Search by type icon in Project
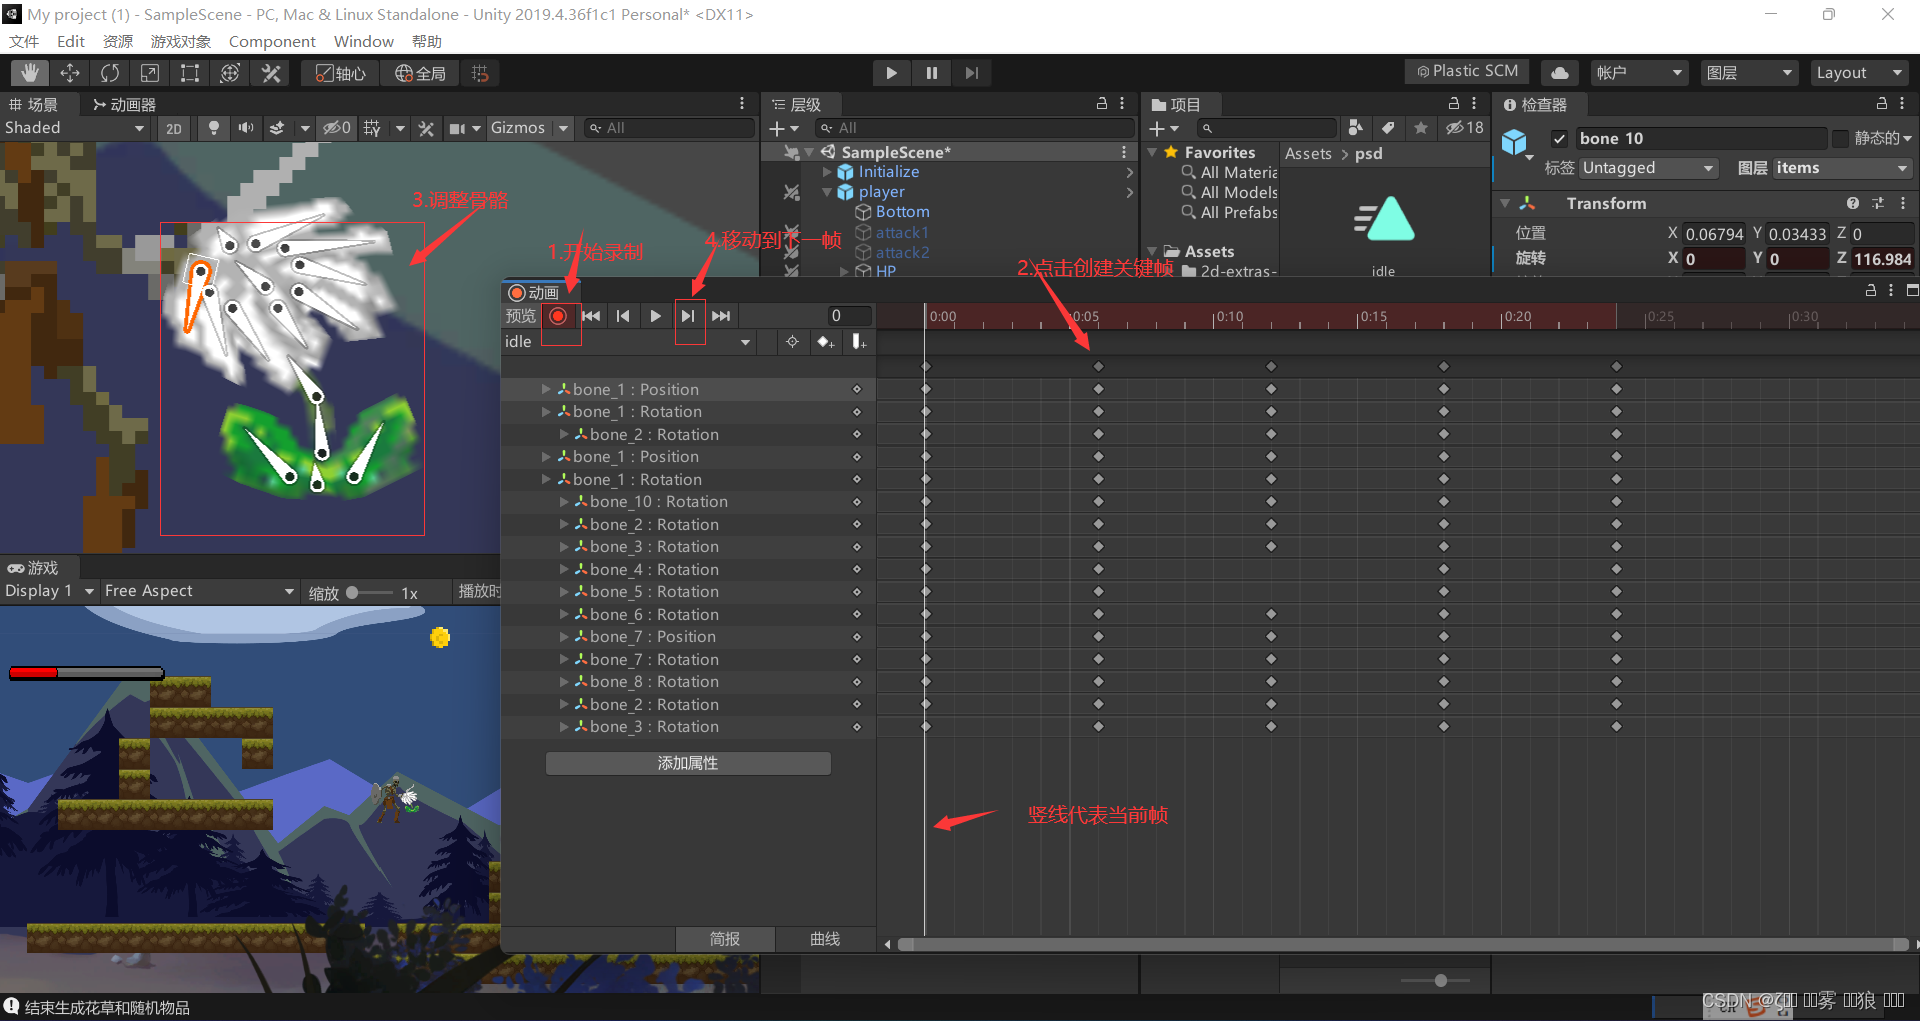 pos(1355,128)
